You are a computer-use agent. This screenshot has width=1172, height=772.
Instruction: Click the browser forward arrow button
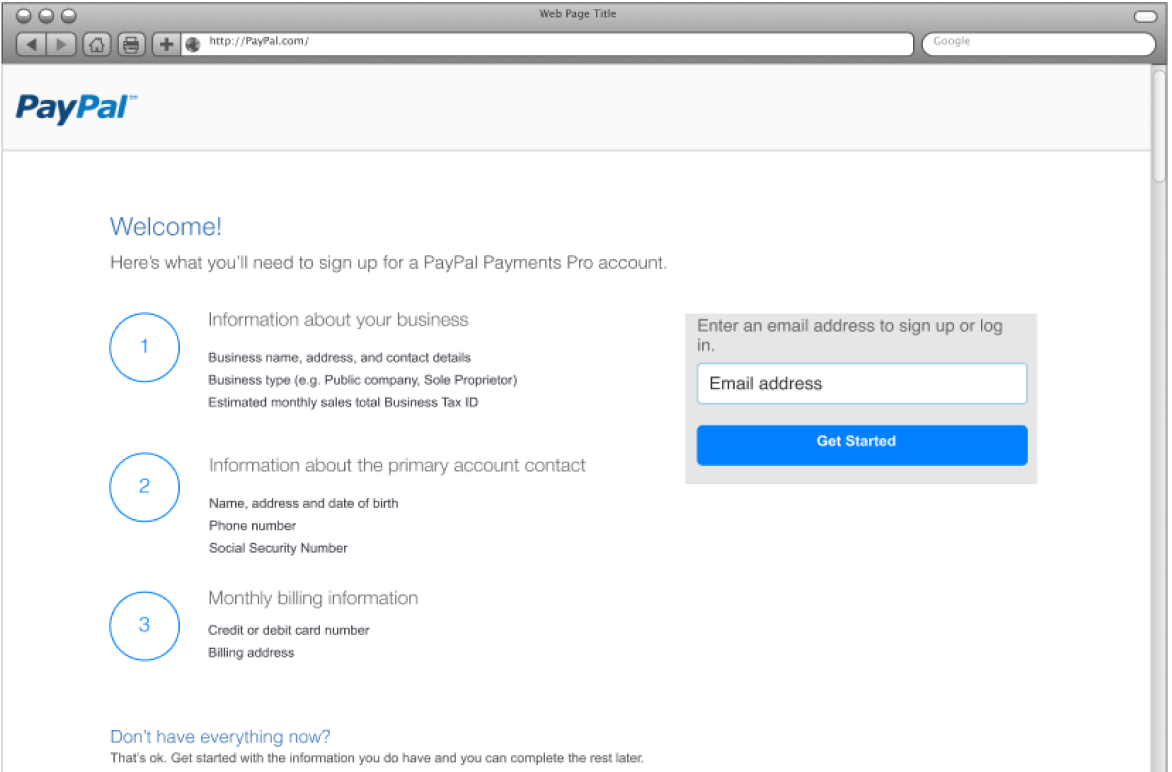(x=61, y=45)
